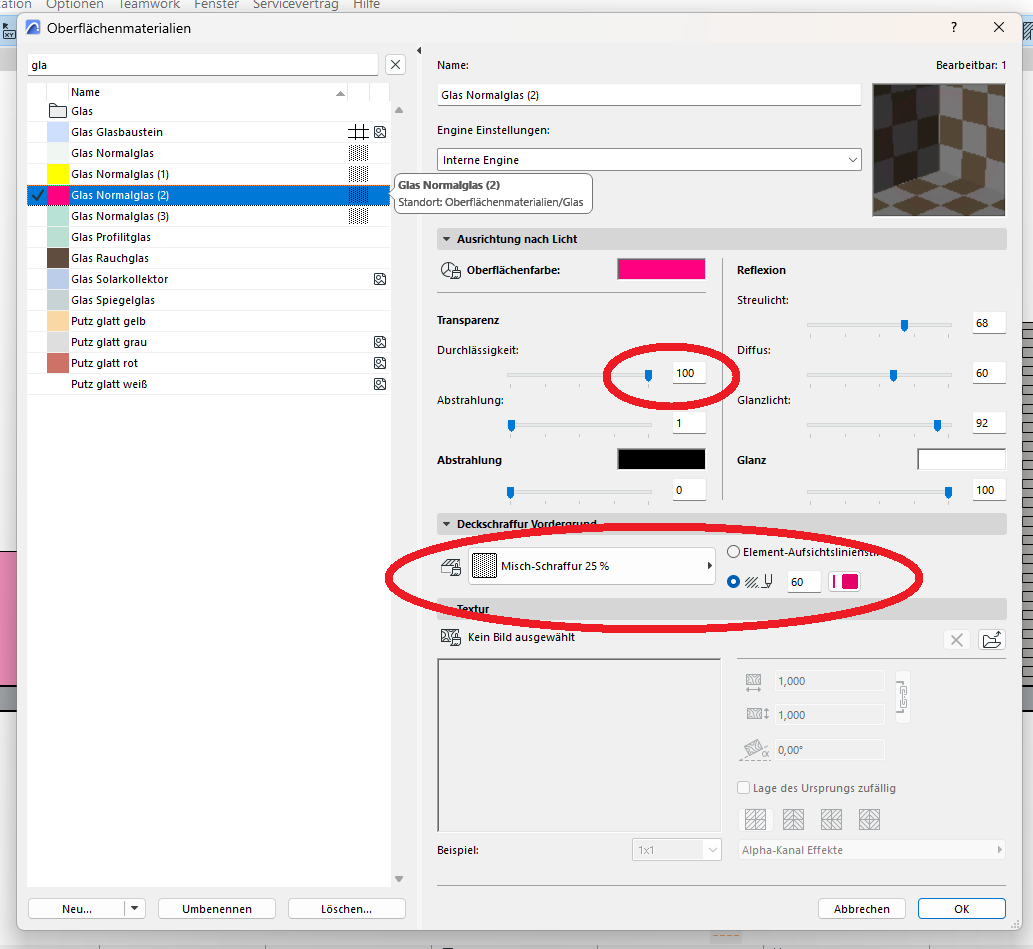
Task: Click texture icon on Putz glatt rot row
Action: pos(380,363)
